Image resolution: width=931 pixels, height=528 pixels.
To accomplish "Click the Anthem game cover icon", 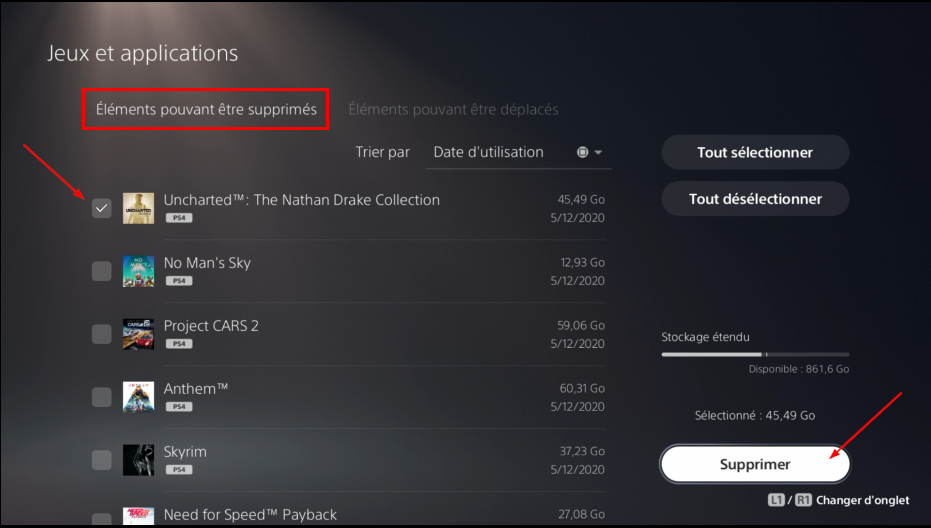I will [x=138, y=397].
